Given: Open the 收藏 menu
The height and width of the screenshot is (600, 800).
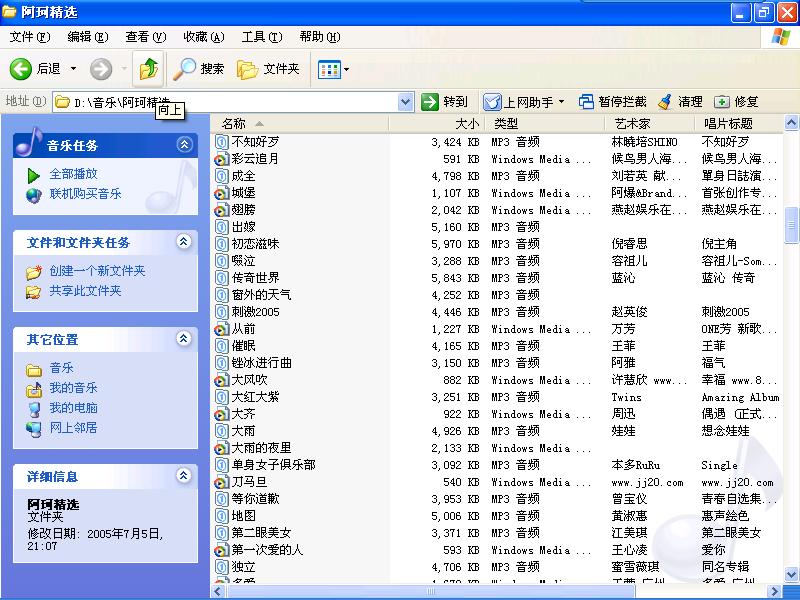Looking at the screenshot, I should coord(203,37).
